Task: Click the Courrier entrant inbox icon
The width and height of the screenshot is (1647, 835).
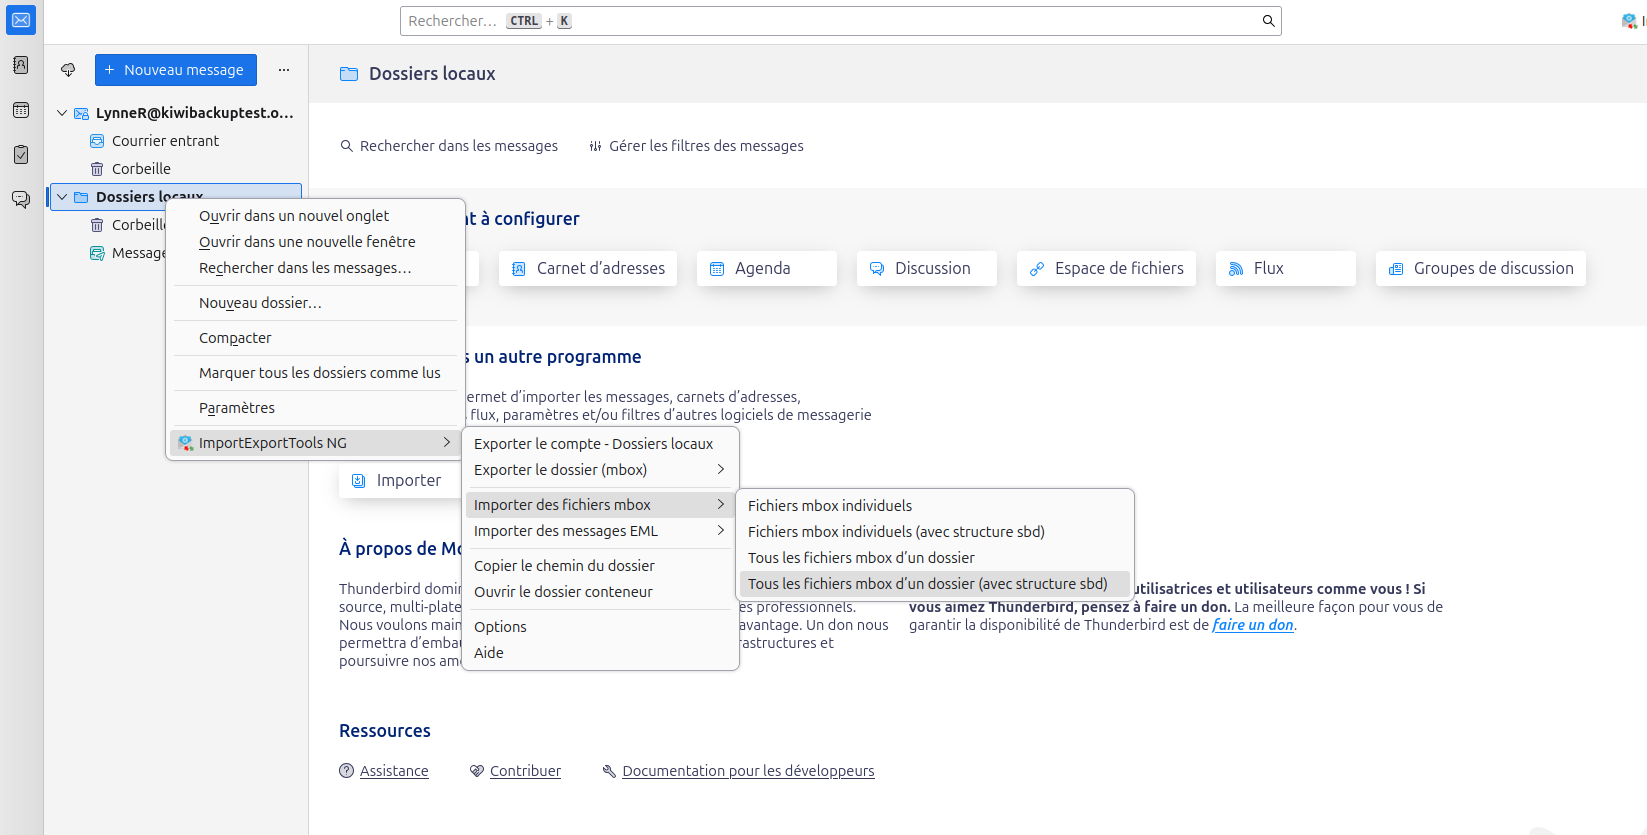Action: (97, 141)
